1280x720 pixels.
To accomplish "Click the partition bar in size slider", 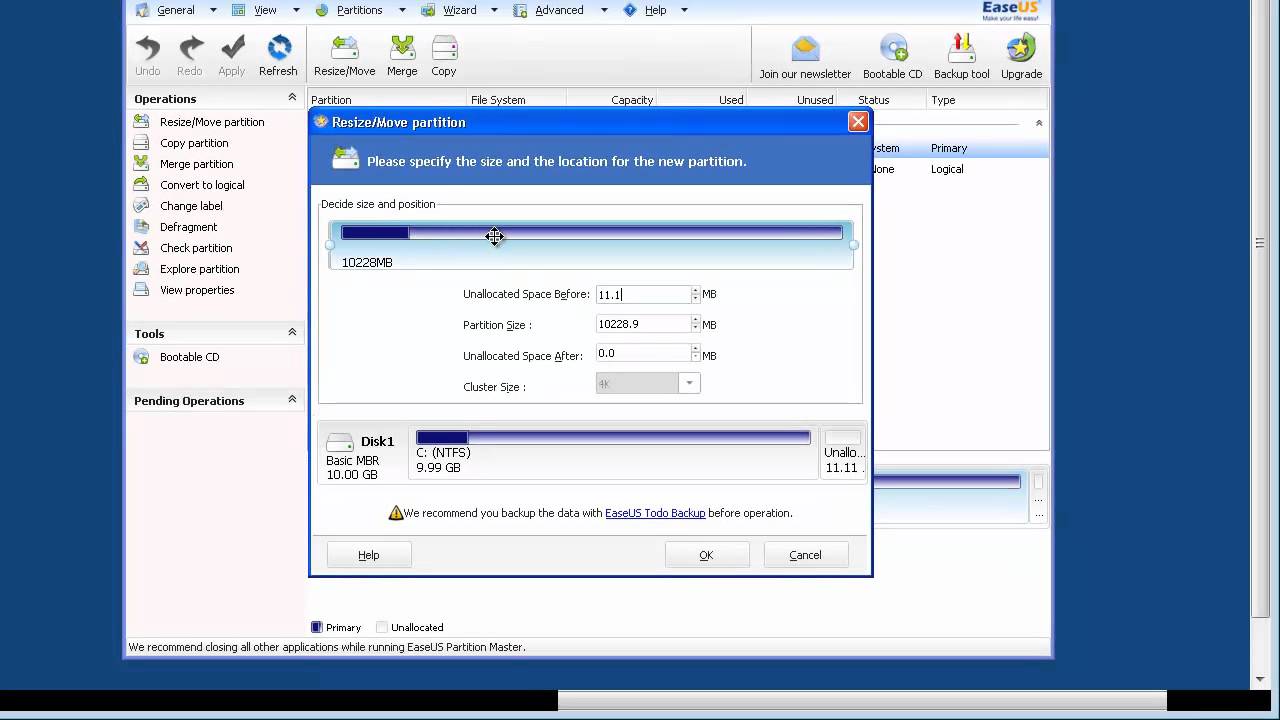I will tap(592, 233).
